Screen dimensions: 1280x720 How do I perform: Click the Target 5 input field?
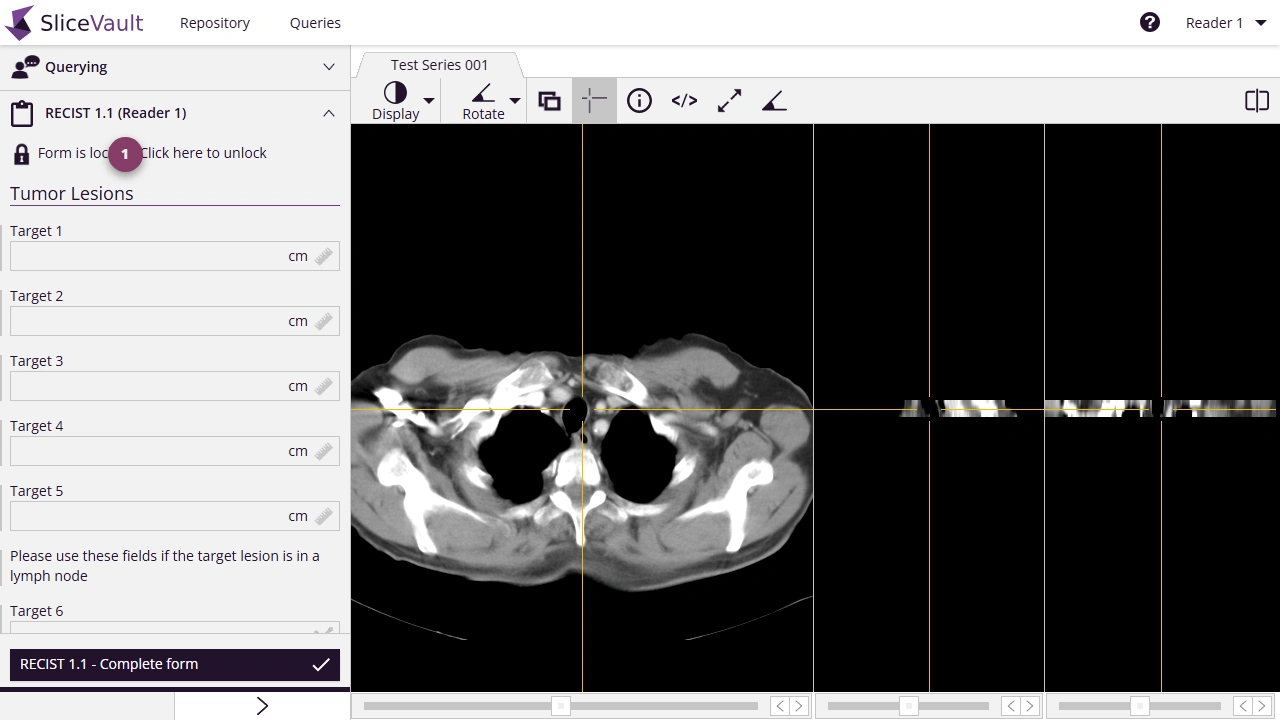[175, 516]
